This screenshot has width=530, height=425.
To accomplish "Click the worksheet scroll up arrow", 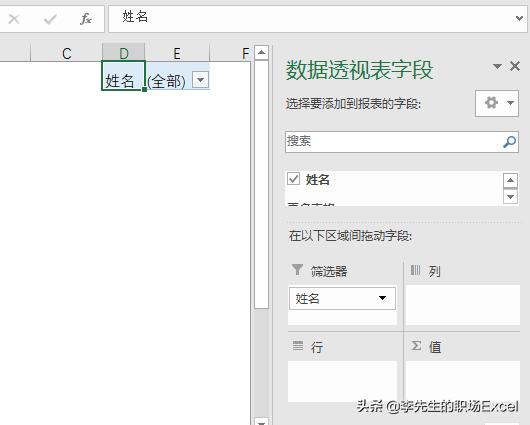I will tap(261, 52).
